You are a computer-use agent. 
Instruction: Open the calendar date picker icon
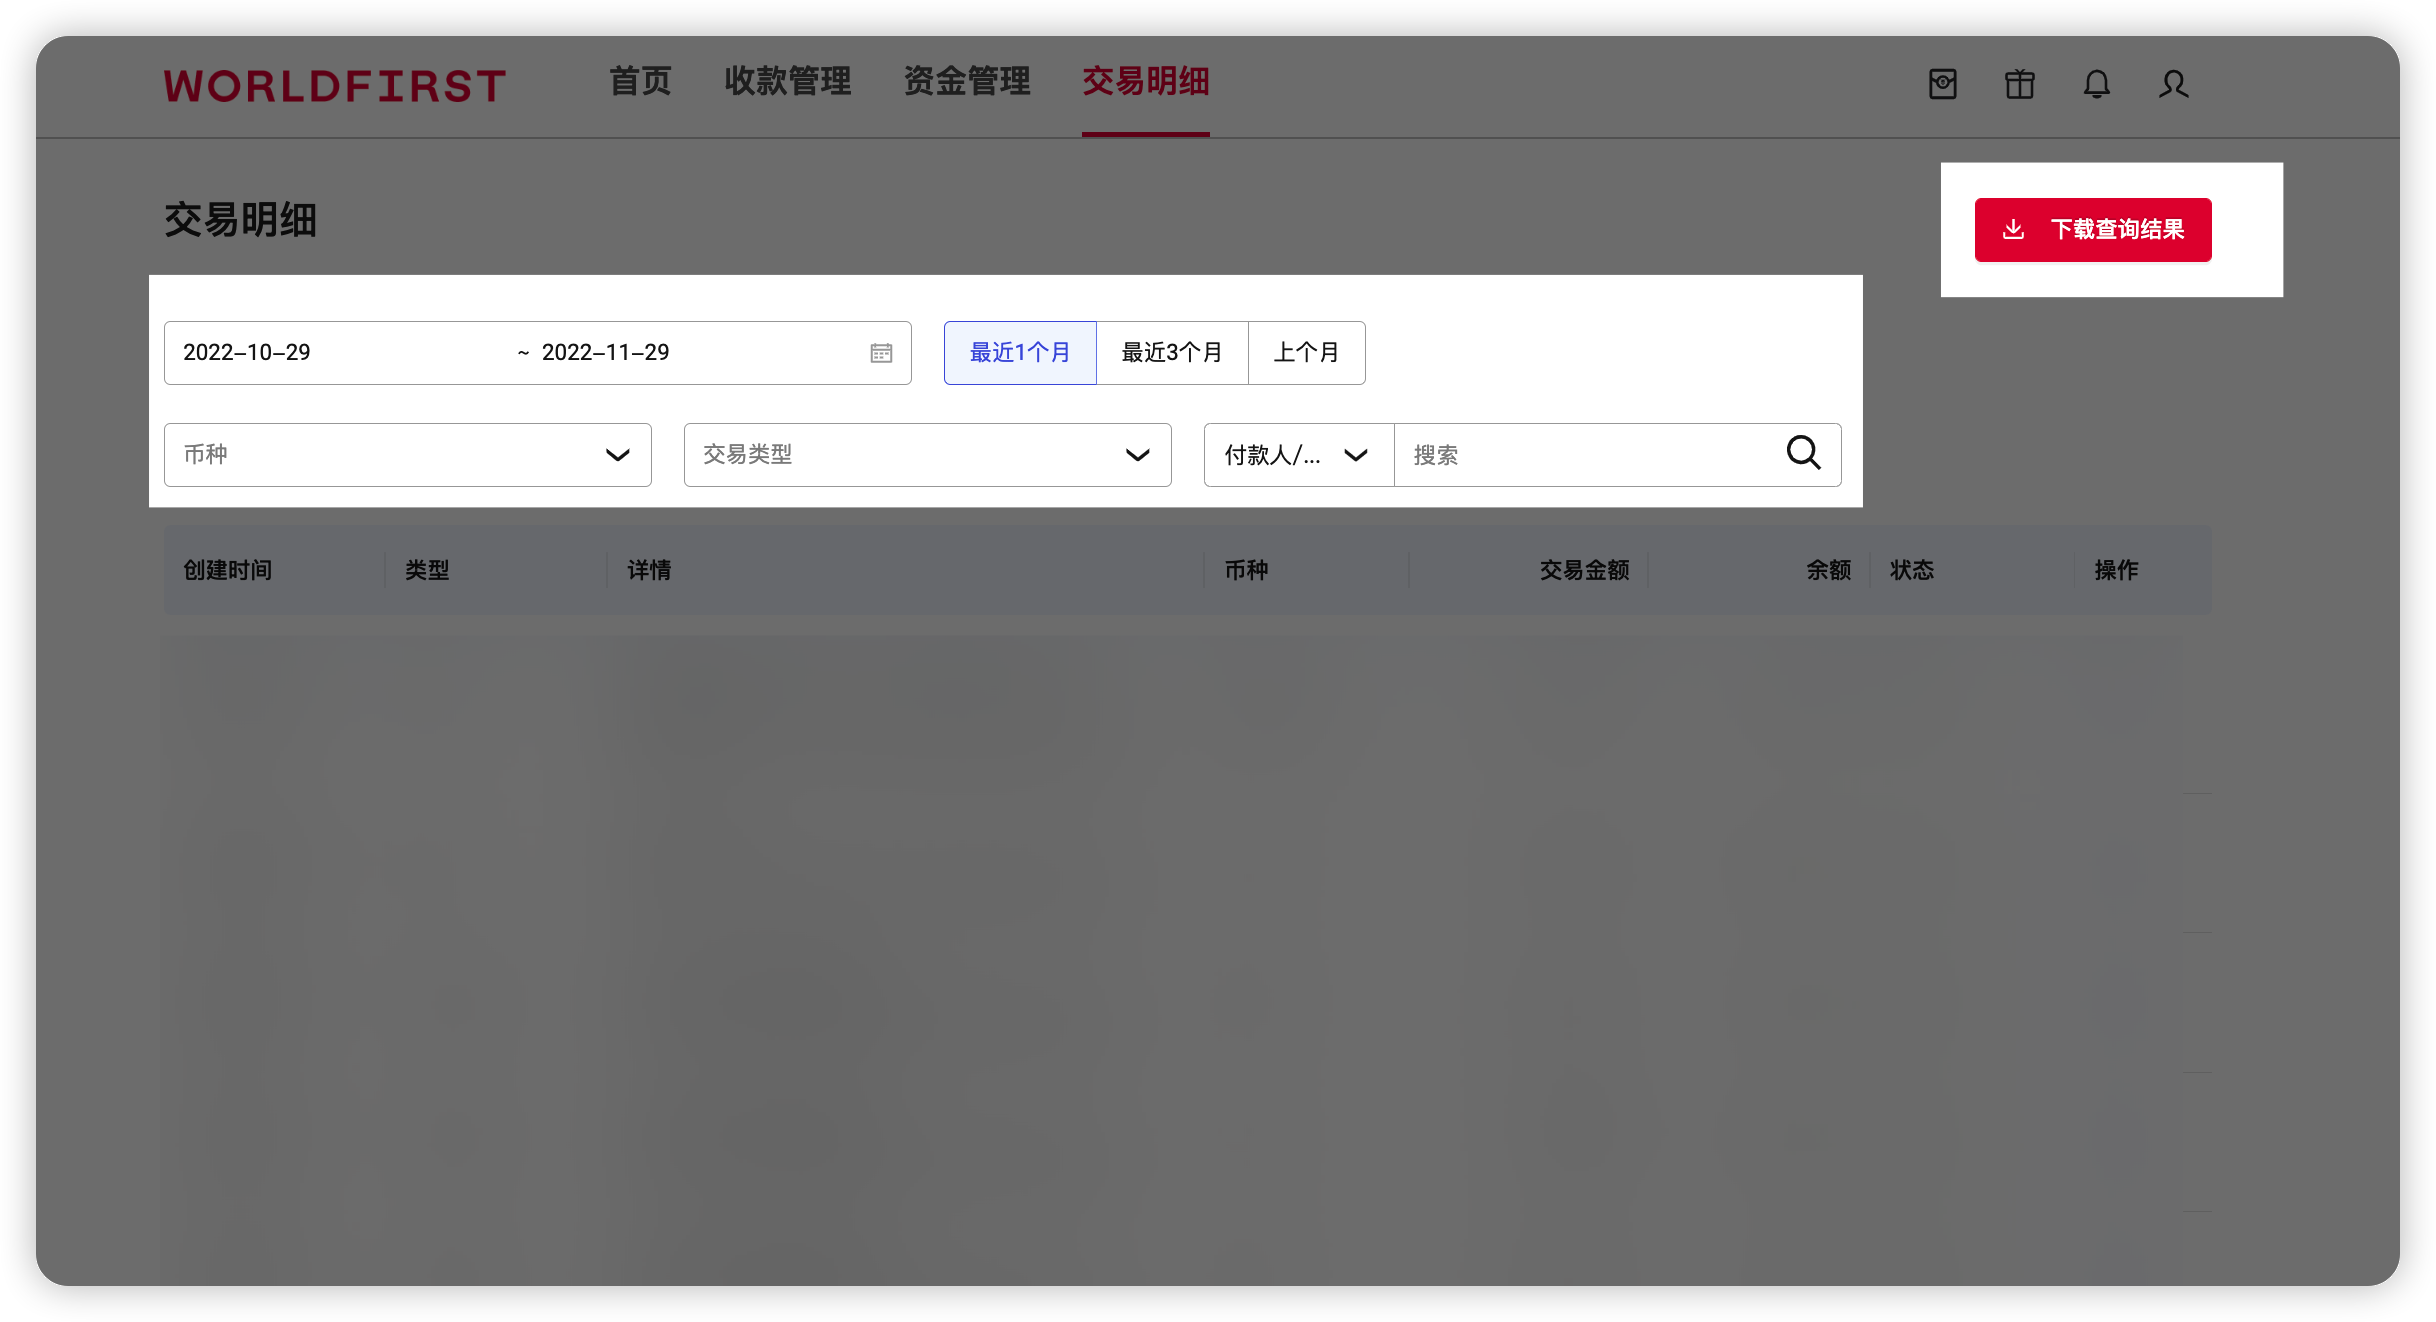click(x=880, y=352)
